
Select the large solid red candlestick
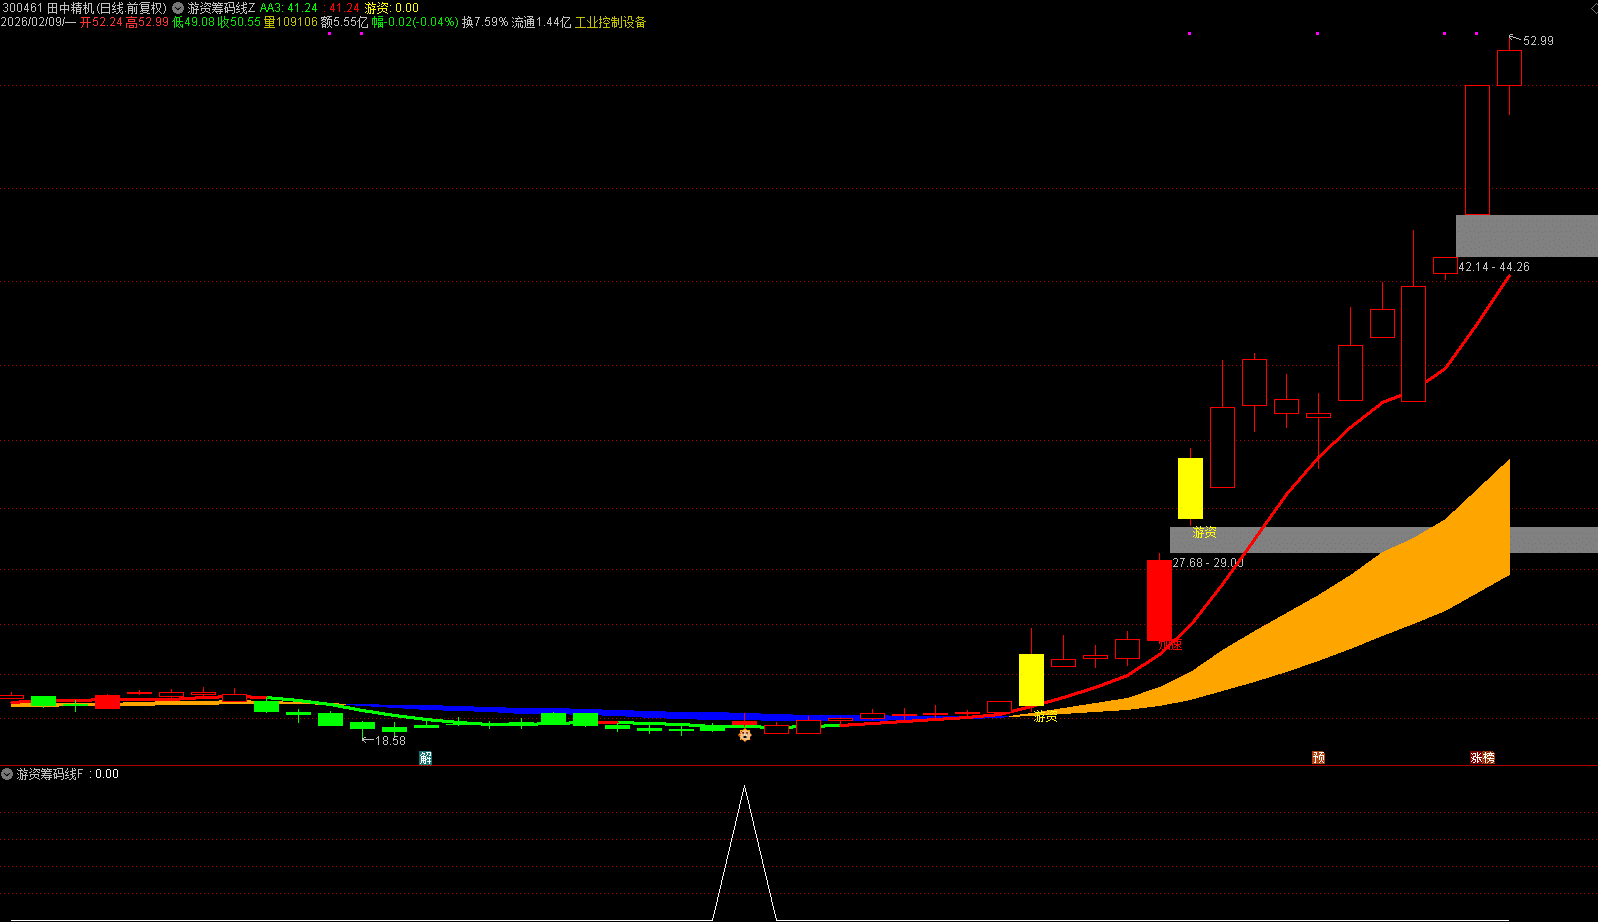1159,600
